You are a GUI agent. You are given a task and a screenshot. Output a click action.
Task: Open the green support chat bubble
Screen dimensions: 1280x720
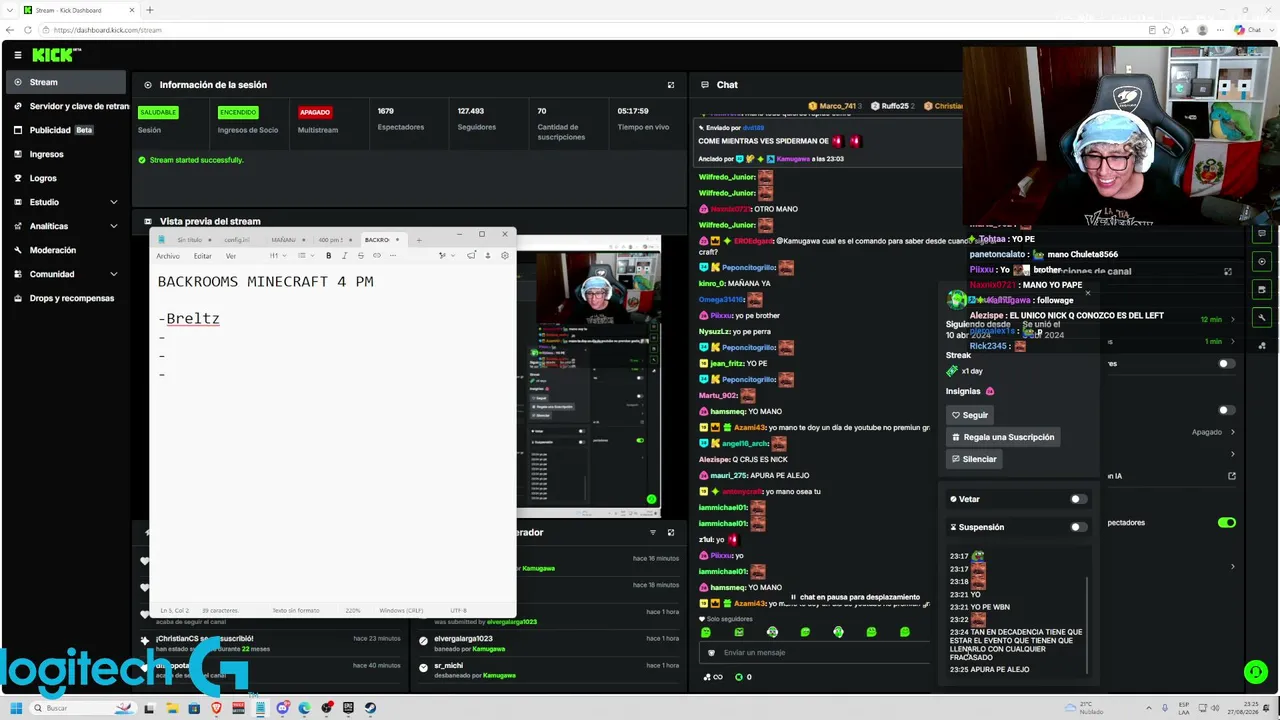[x=1255, y=672]
